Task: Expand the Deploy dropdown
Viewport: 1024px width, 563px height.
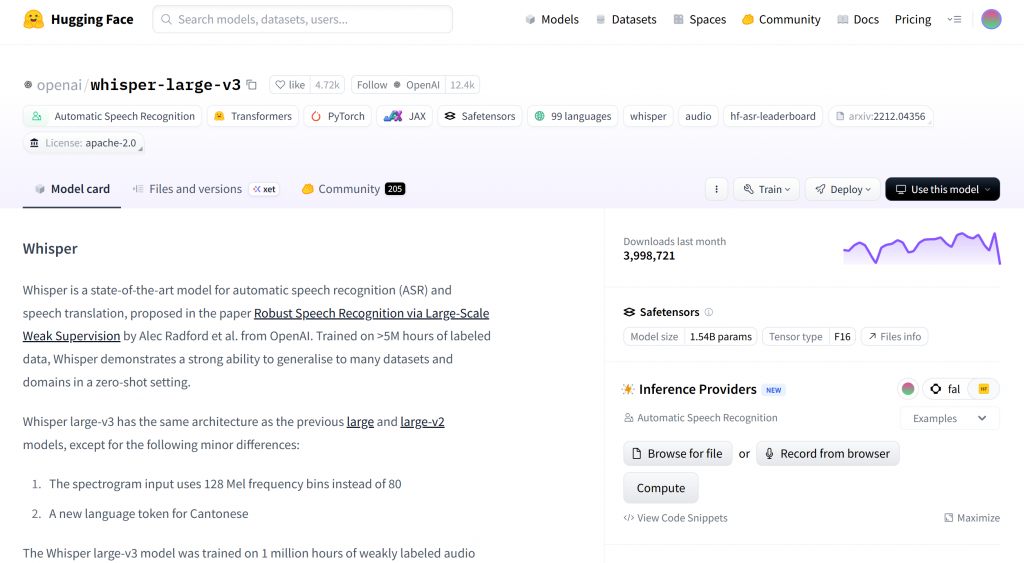Action: (x=842, y=189)
